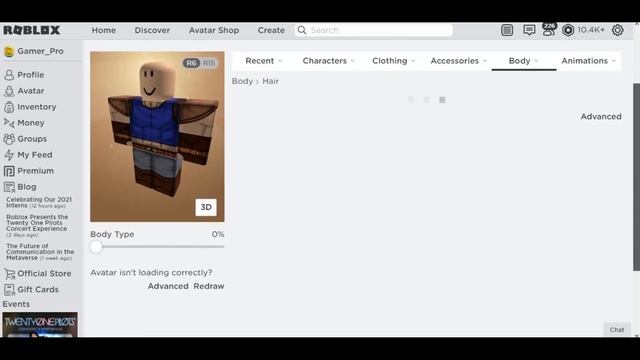The image size is (640, 360).
Task: Click the Inventory sidebar icon
Action: [x=9, y=107]
